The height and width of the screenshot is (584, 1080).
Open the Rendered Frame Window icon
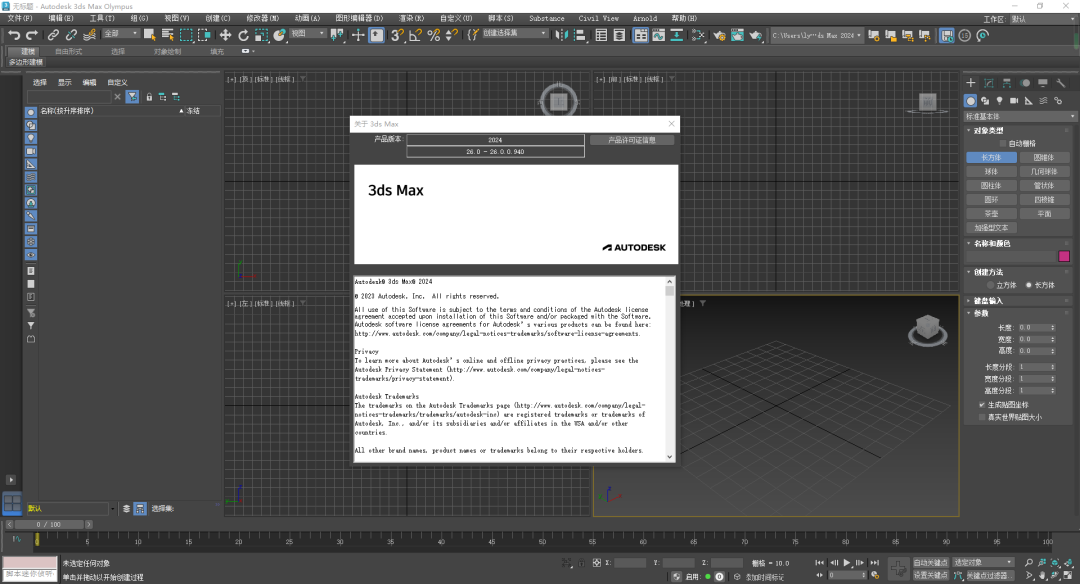pos(737,34)
